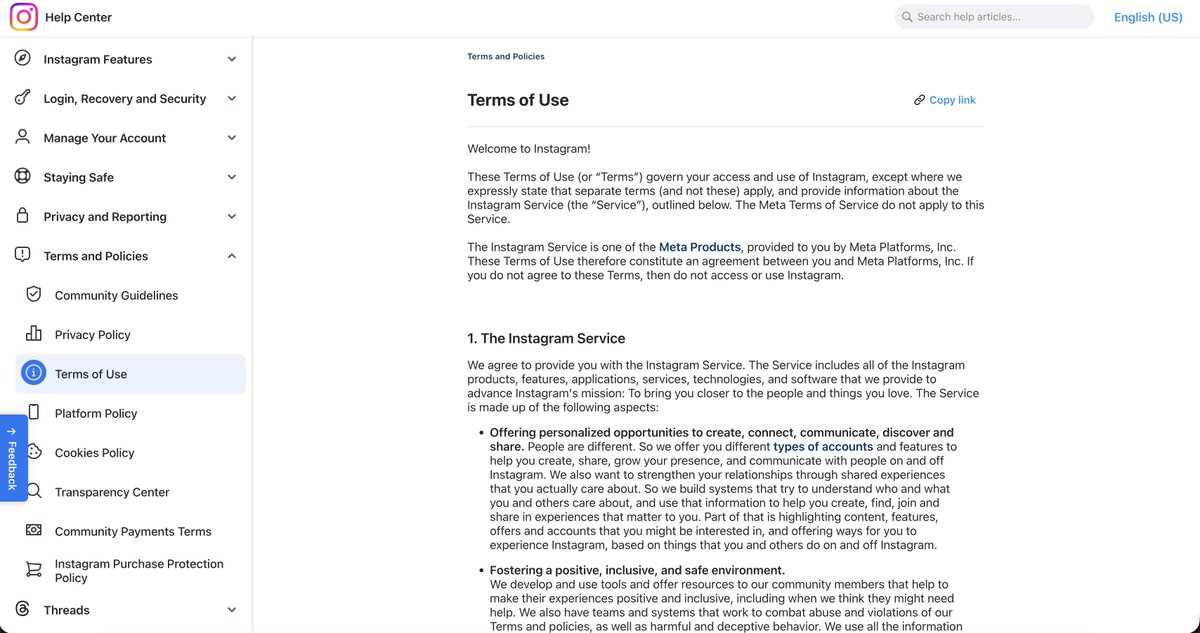Follow the types of accounts link
This screenshot has width=1200, height=633.
point(823,447)
